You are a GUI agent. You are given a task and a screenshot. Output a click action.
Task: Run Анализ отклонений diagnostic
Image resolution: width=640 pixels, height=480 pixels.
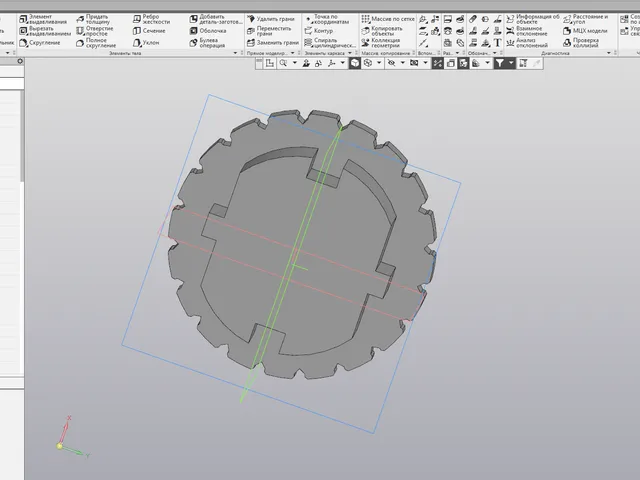[x=527, y=43]
